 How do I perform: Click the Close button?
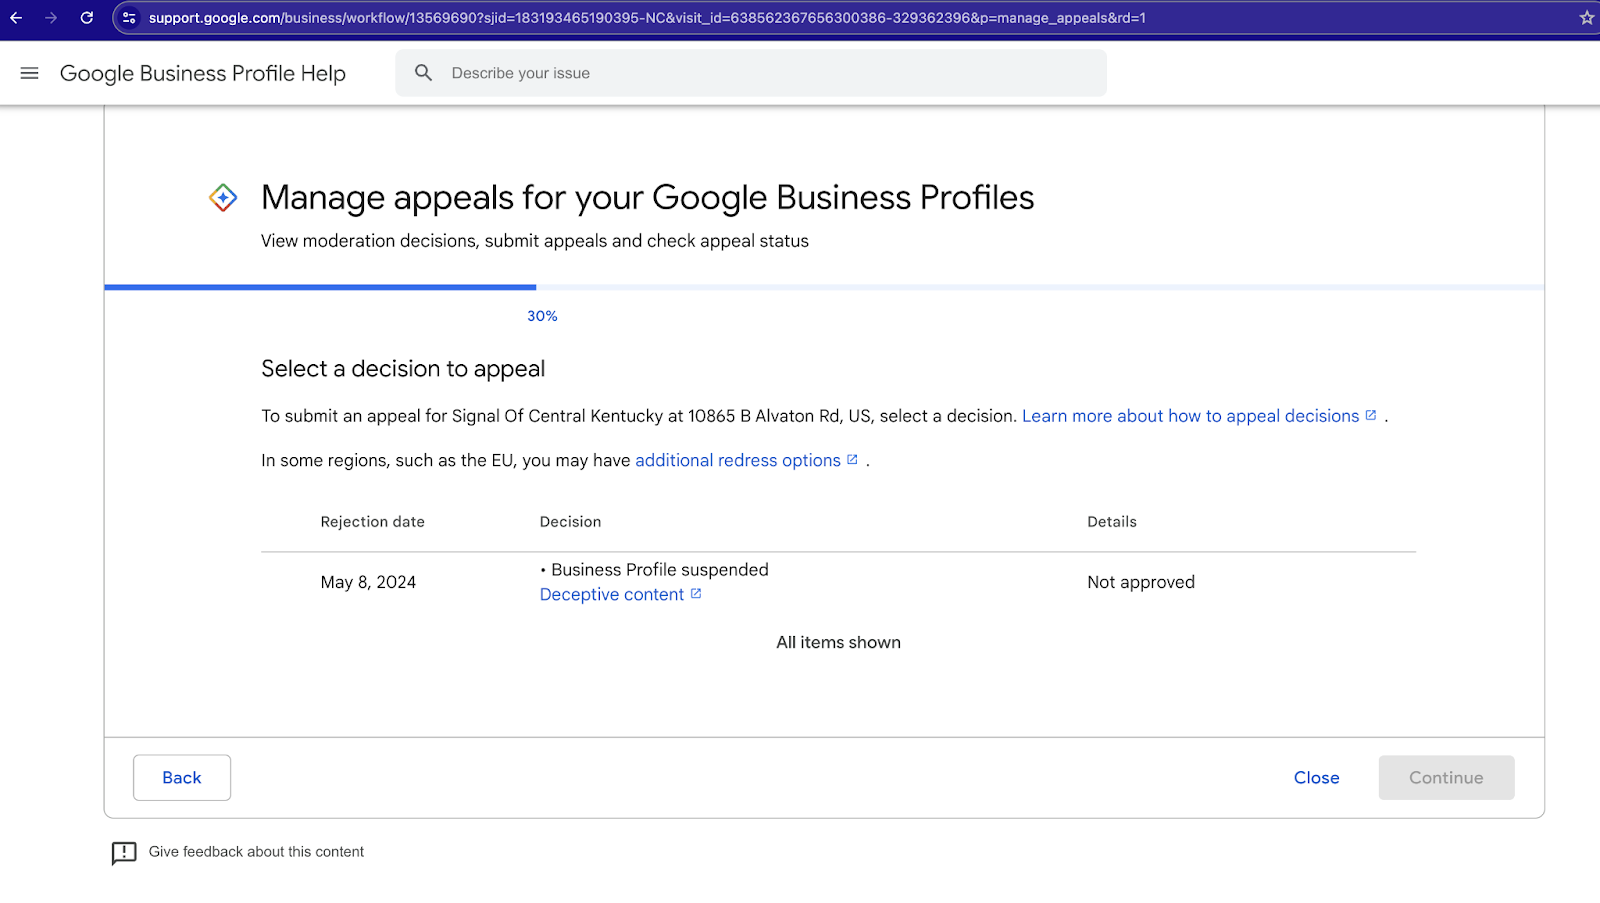click(1316, 777)
